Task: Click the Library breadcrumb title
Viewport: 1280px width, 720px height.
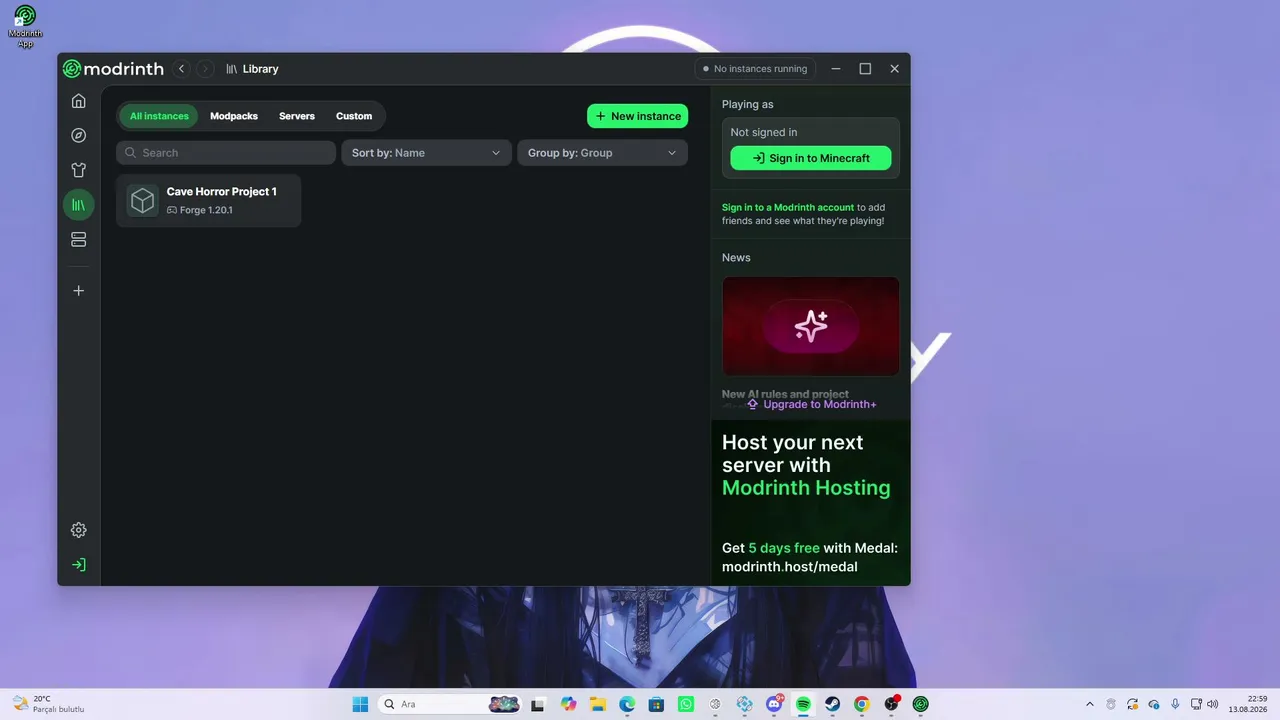Action: (260, 69)
